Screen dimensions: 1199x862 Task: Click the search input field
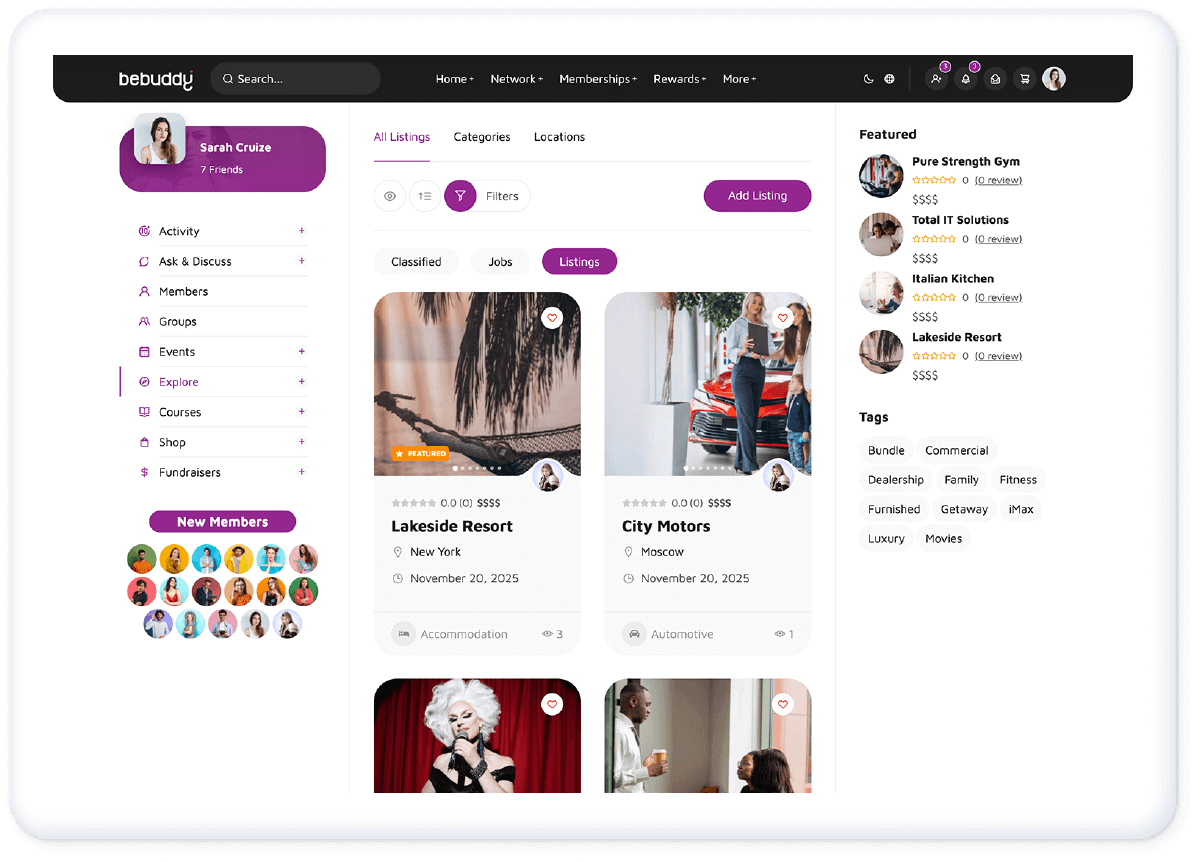pyautogui.click(x=300, y=79)
